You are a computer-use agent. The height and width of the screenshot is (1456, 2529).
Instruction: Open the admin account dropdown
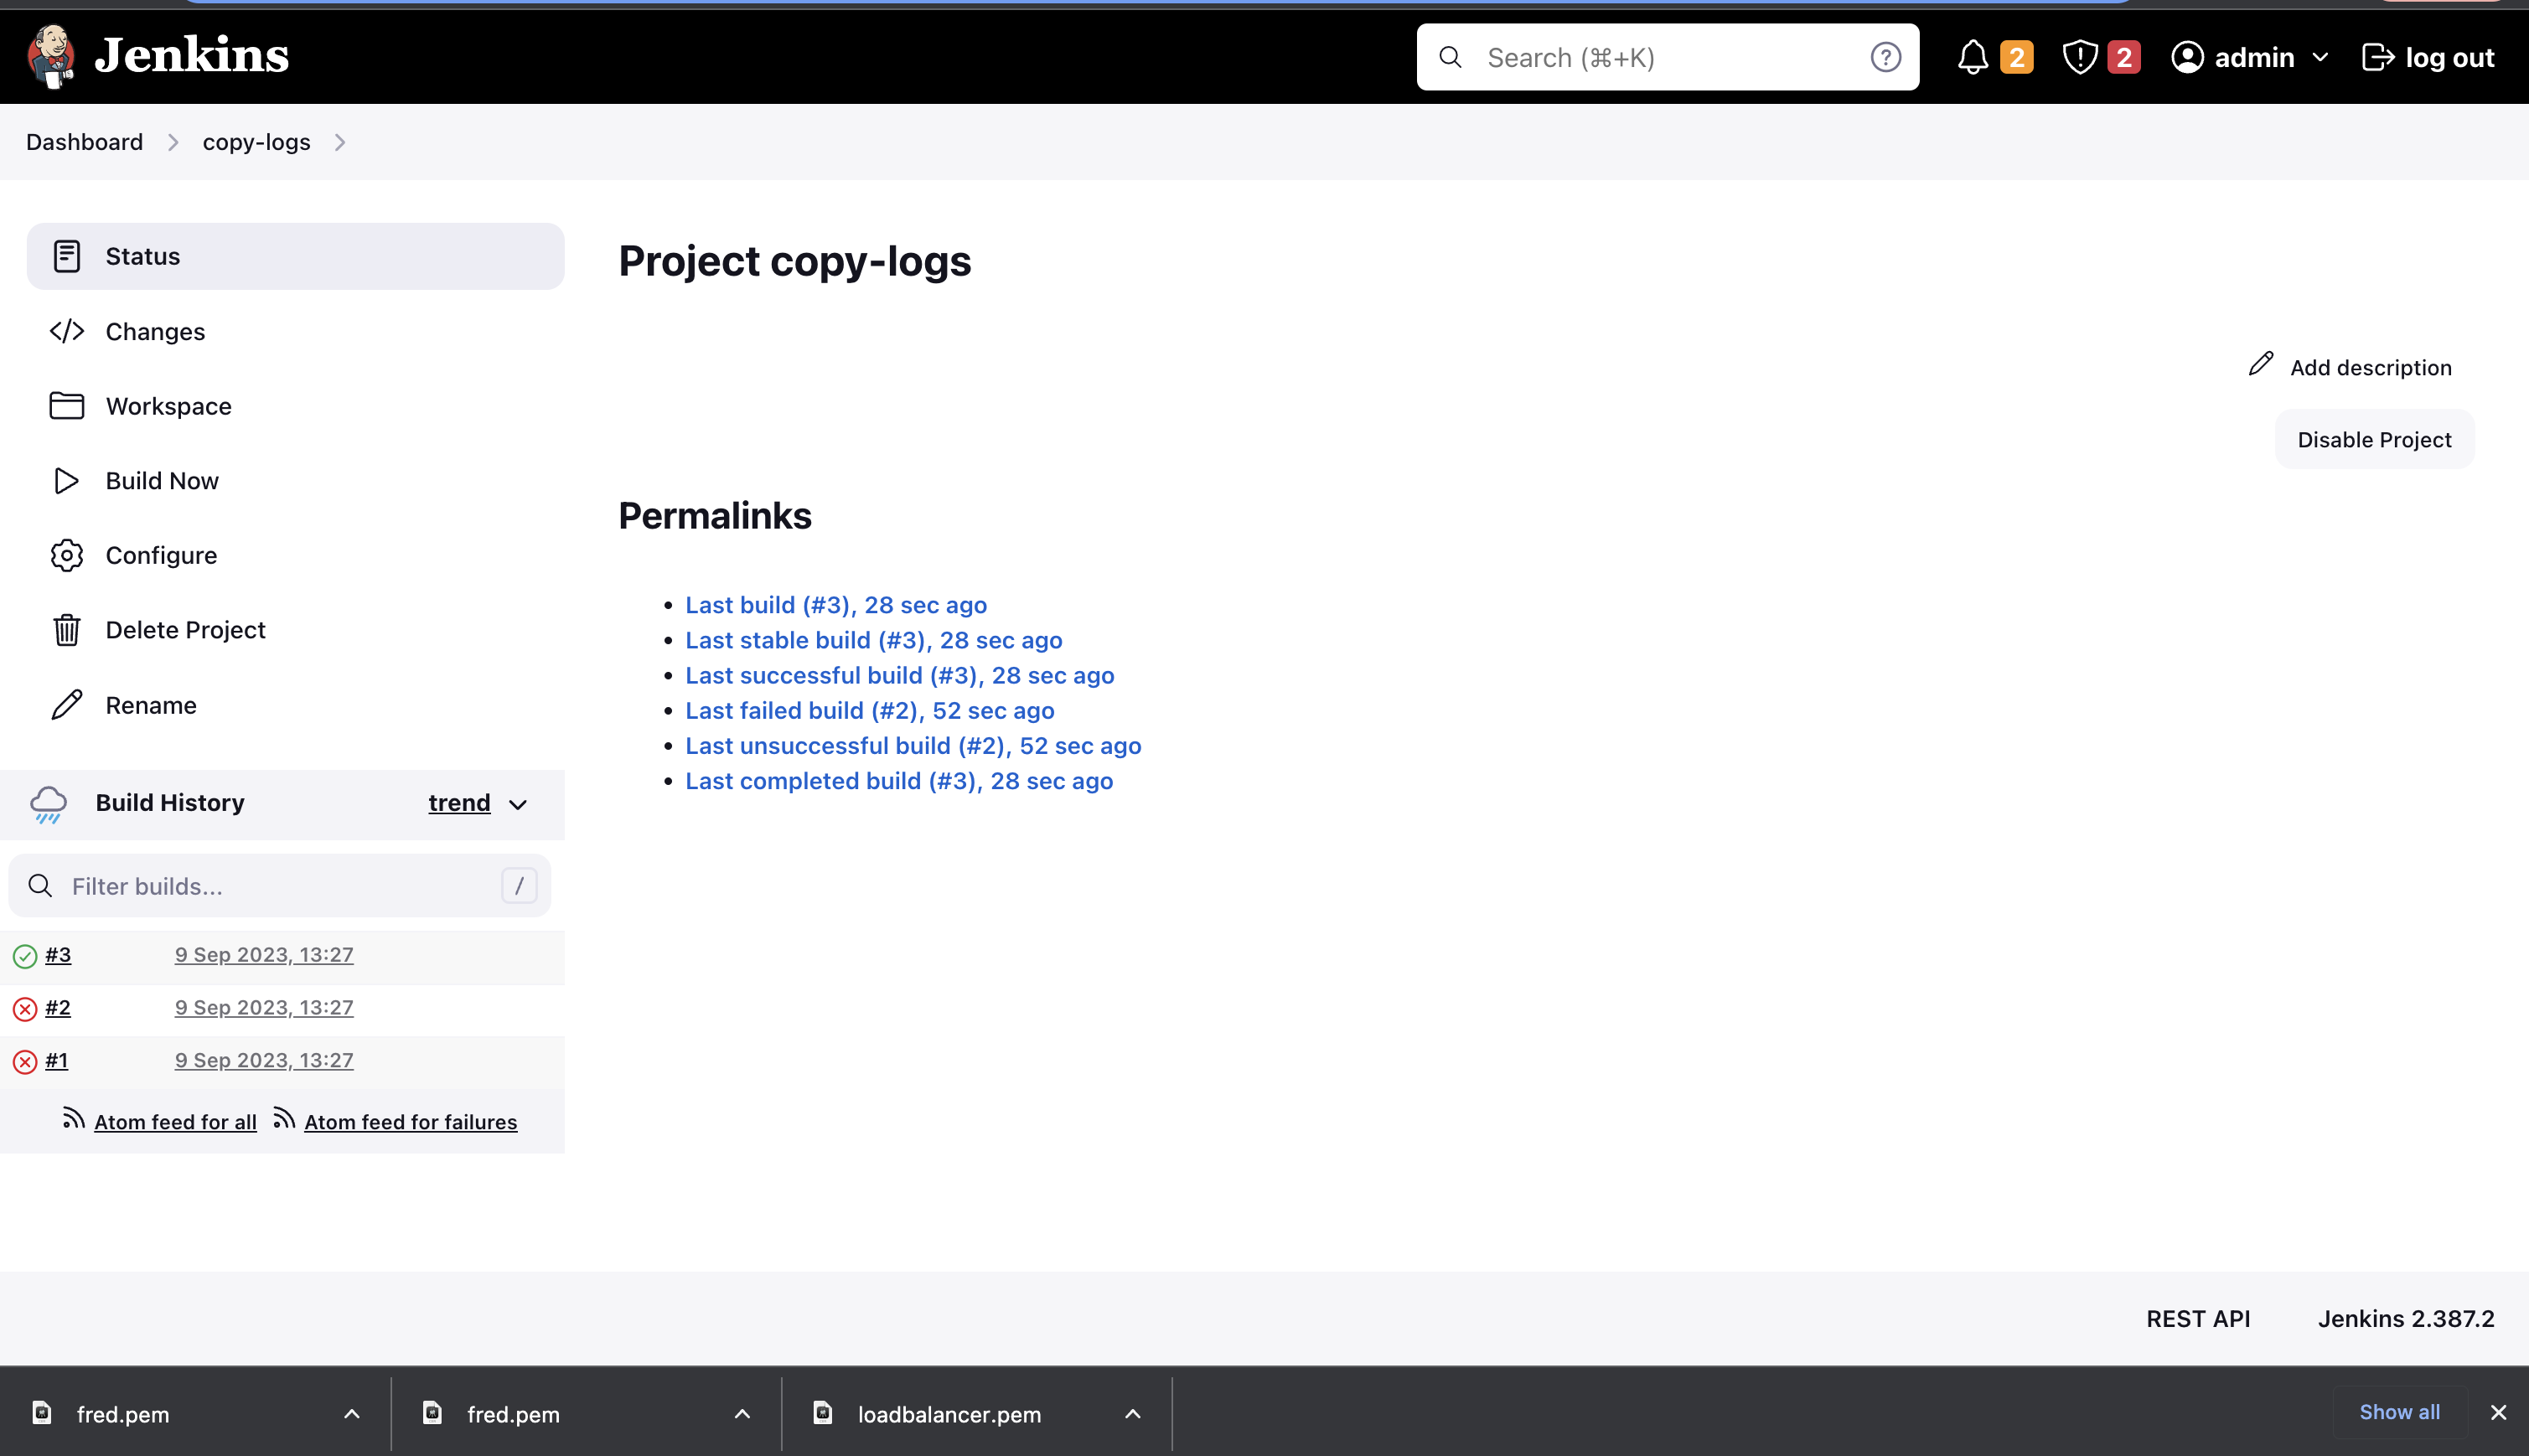[x=2249, y=57]
